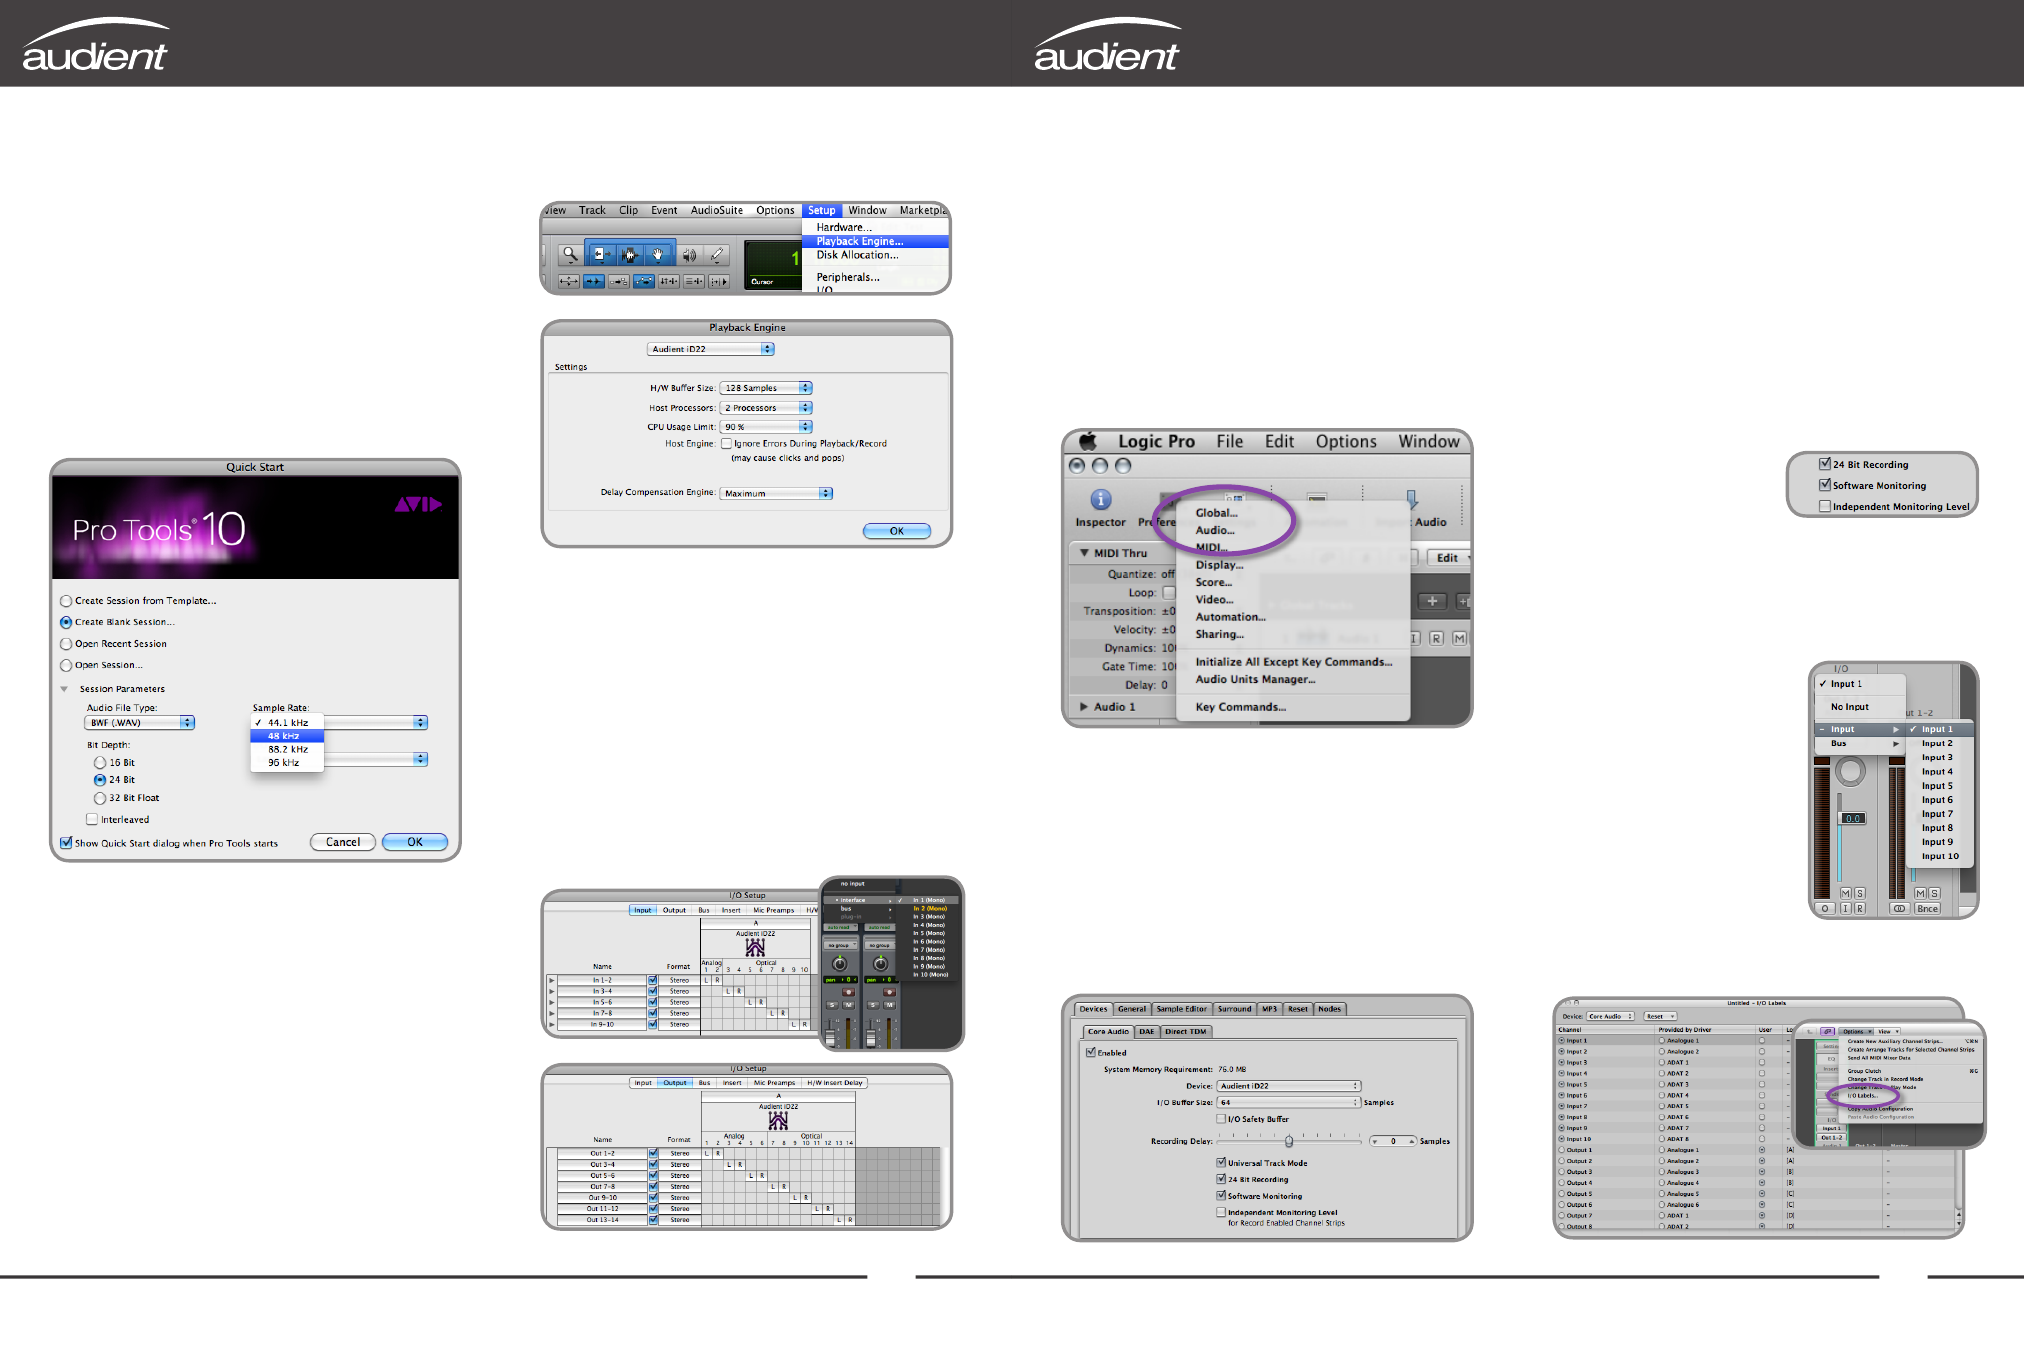
Task: Open the Audio File Type BWF (.WAV) dropdown
Action: tap(139, 723)
